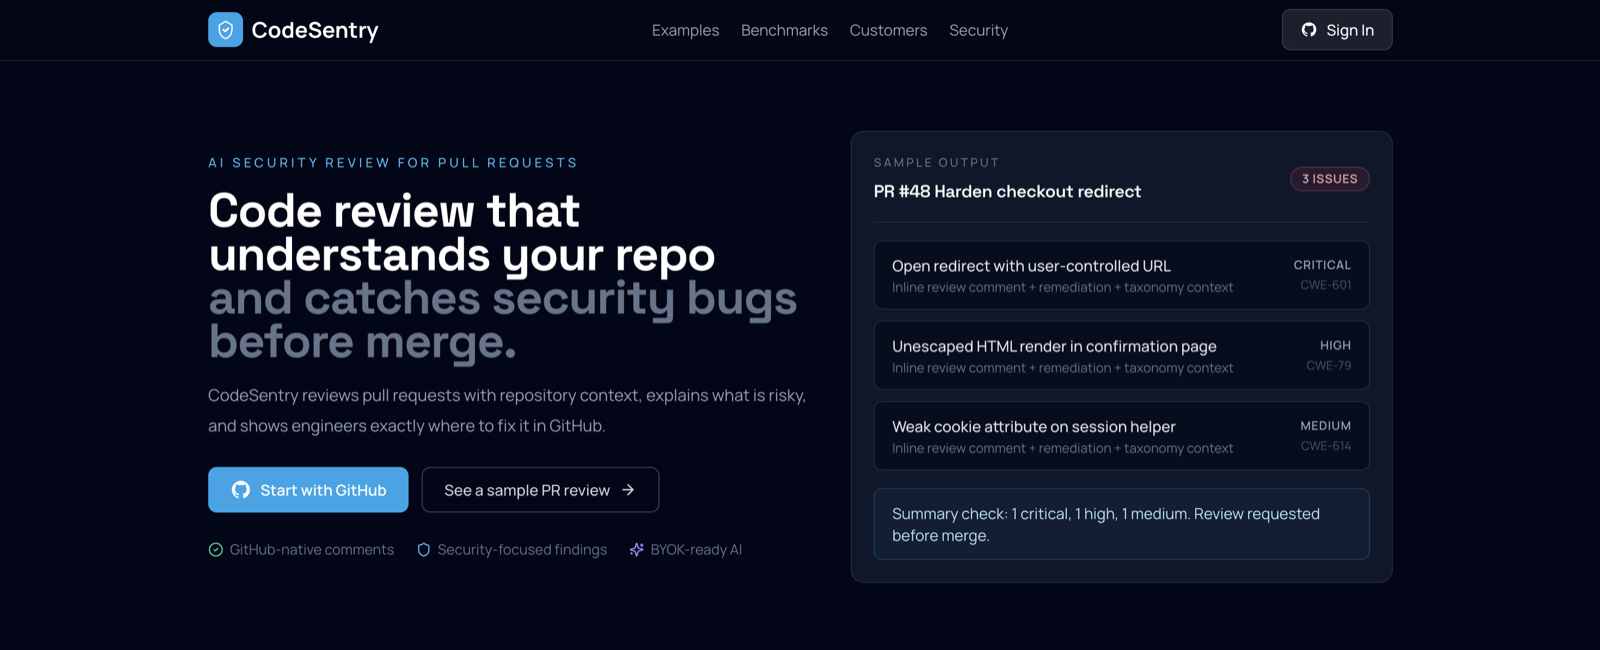Click the CRITICAL severity label
The width and height of the screenshot is (1600, 650).
tap(1322, 265)
